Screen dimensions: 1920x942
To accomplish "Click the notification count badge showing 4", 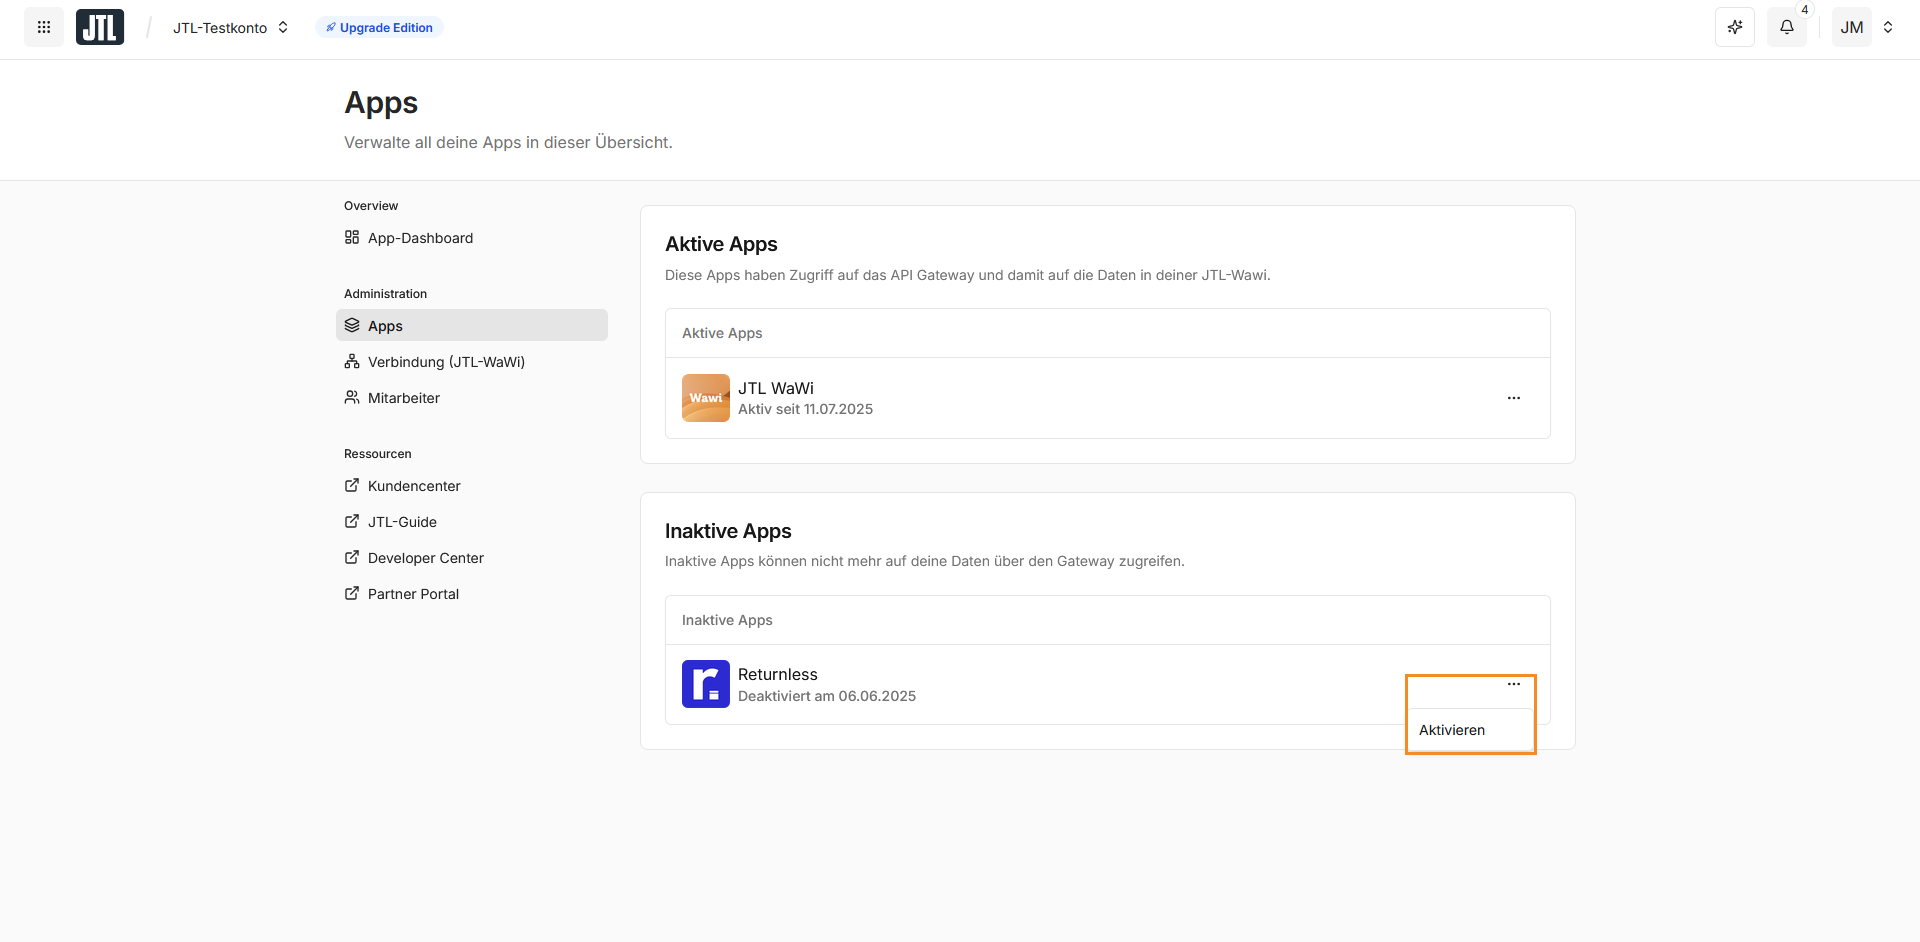I will click(1805, 10).
